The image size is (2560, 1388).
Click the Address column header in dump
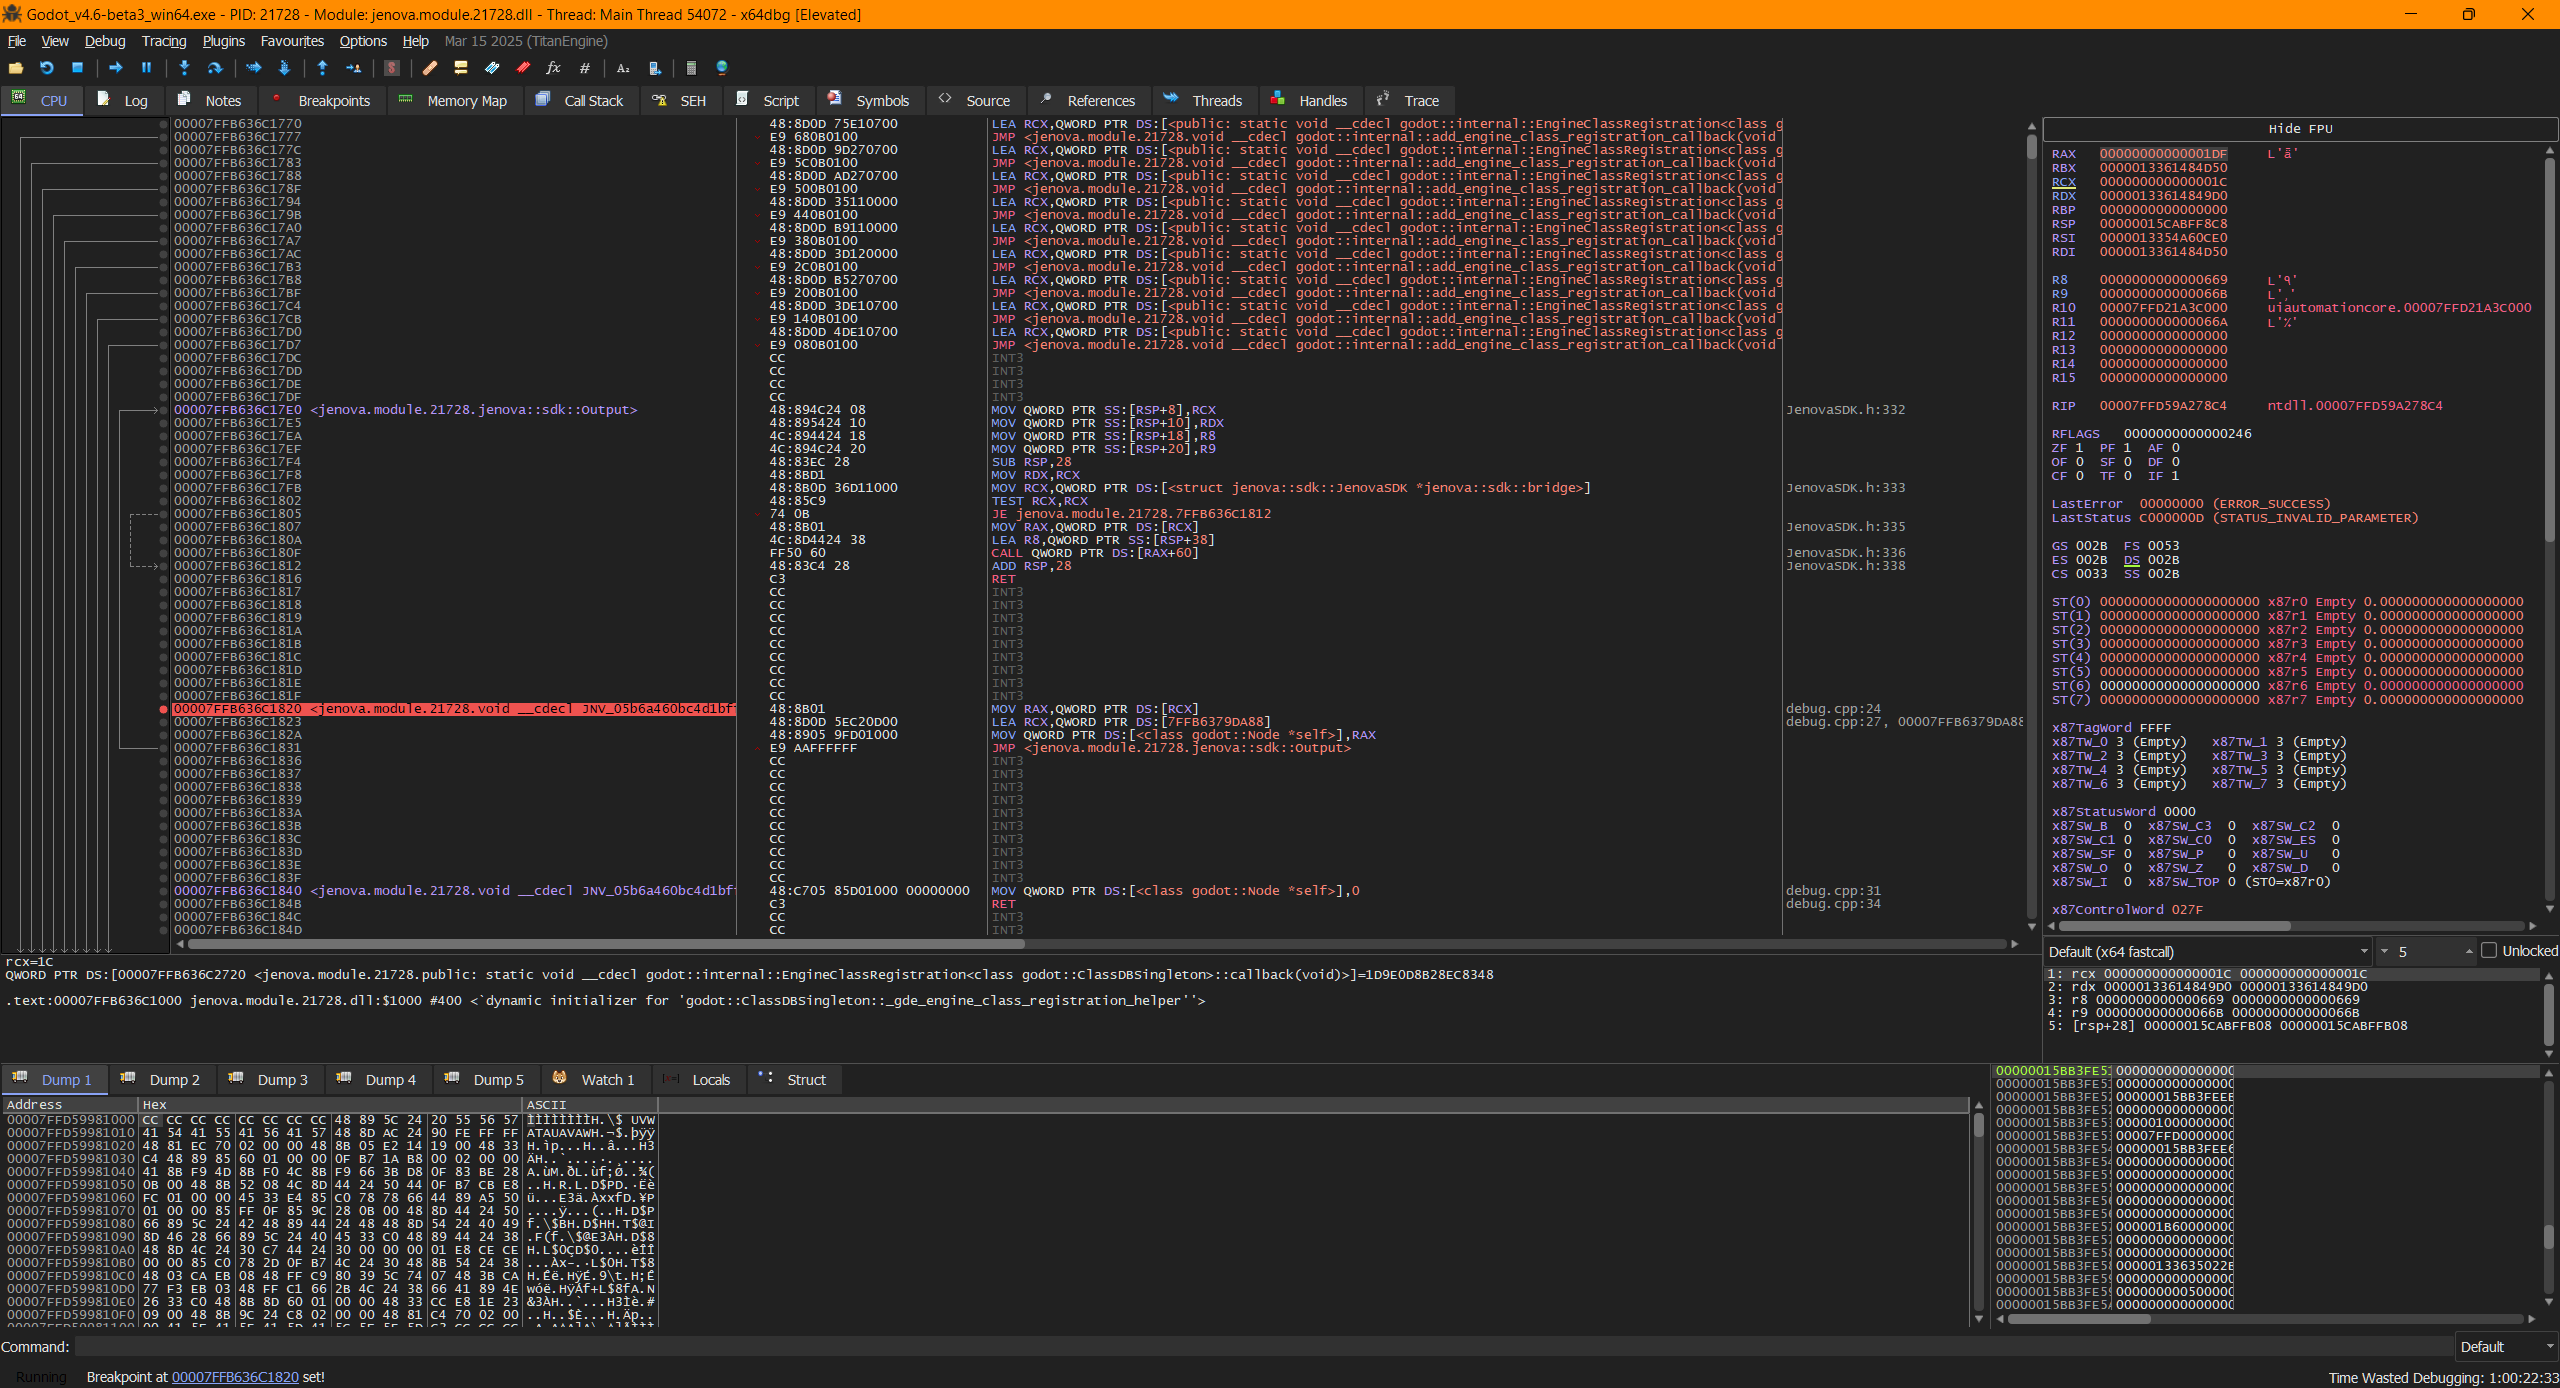(70, 1105)
